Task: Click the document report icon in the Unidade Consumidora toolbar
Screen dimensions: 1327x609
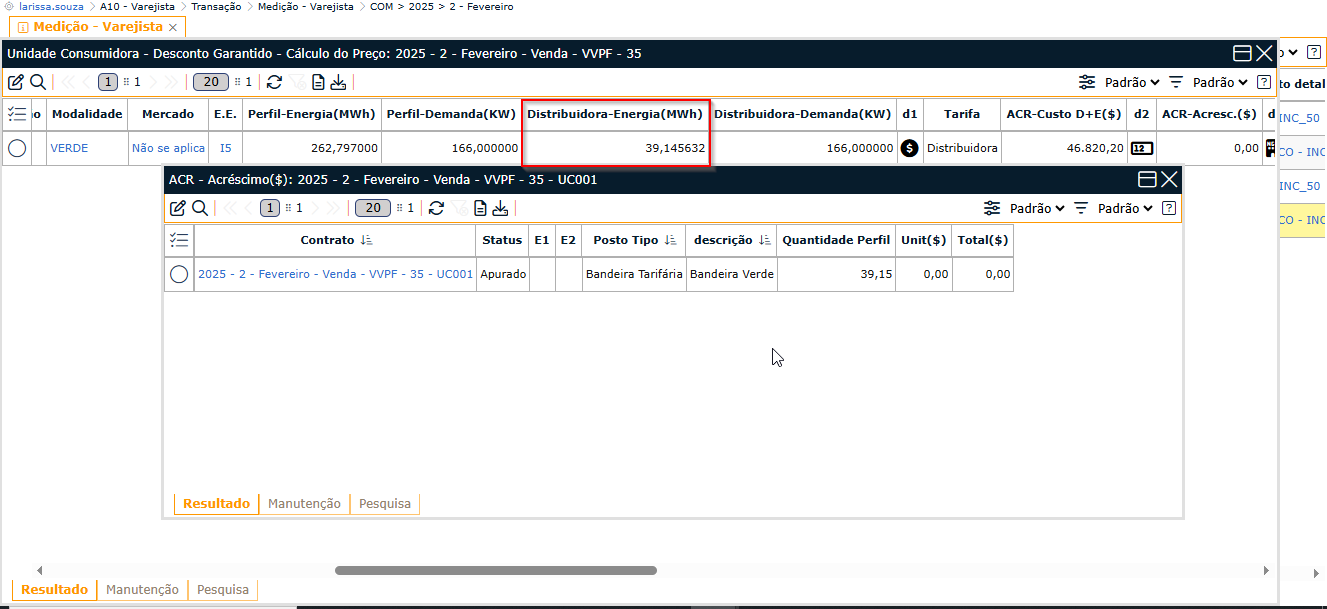Action: click(318, 82)
